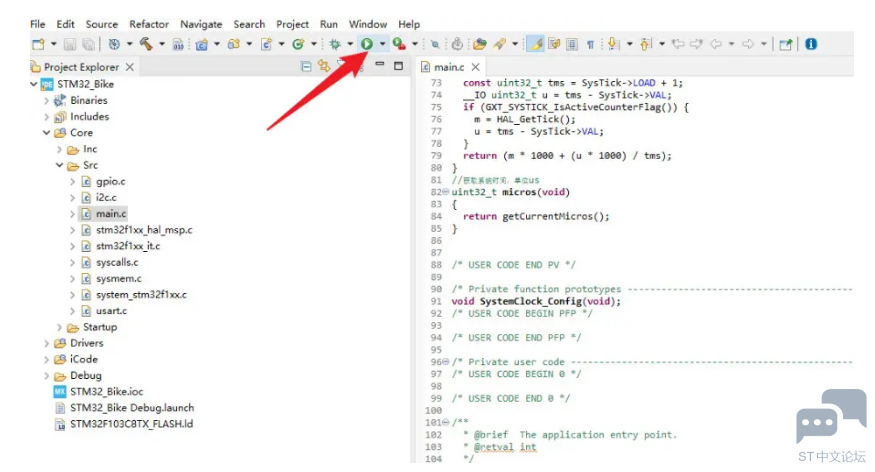
Task: Select the iCode folder
Action: point(83,359)
